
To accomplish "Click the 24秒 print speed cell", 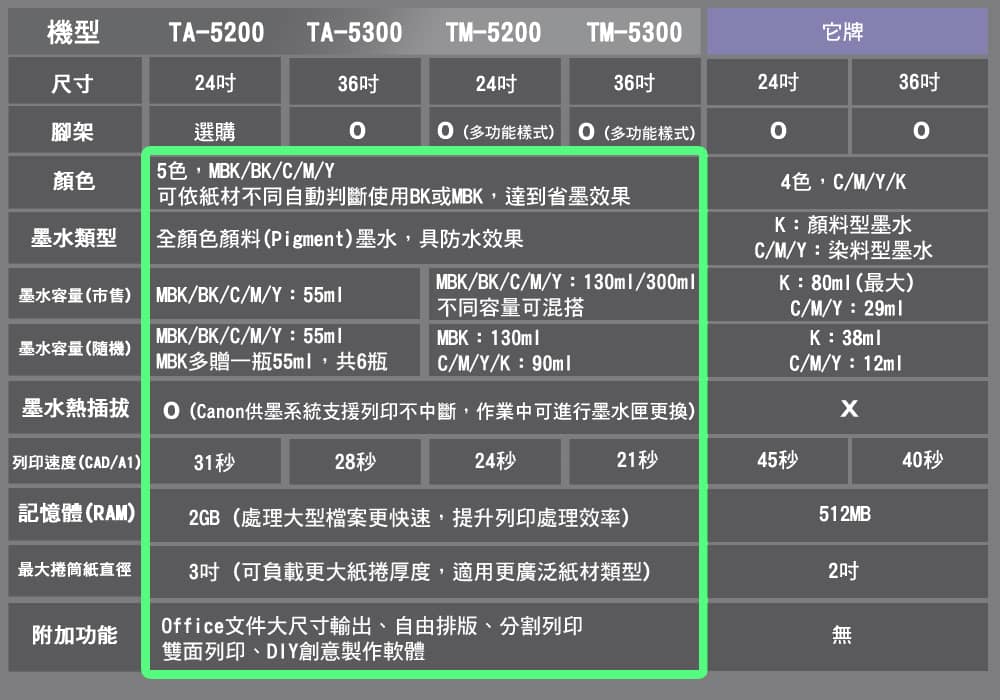I will click(x=495, y=462).
